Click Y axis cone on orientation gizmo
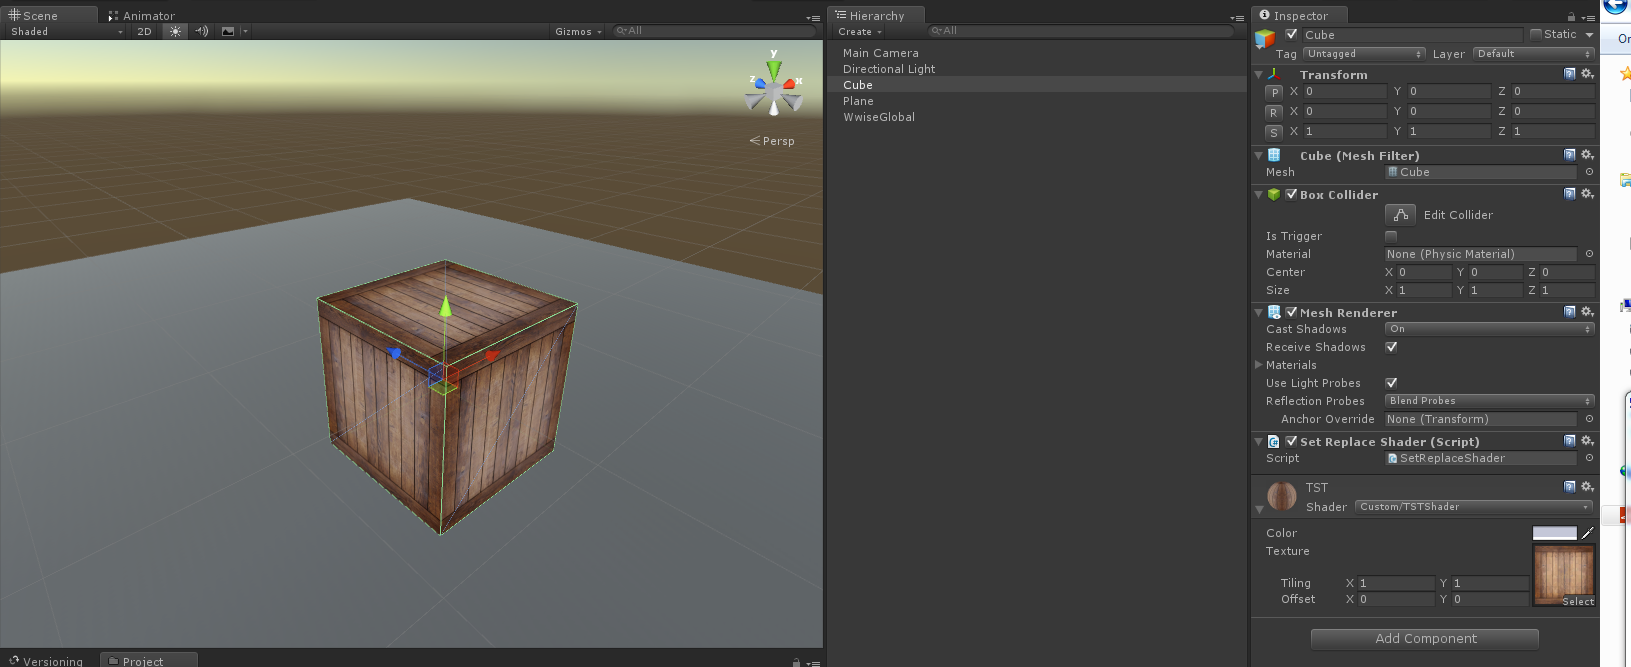 click(774, 69)
